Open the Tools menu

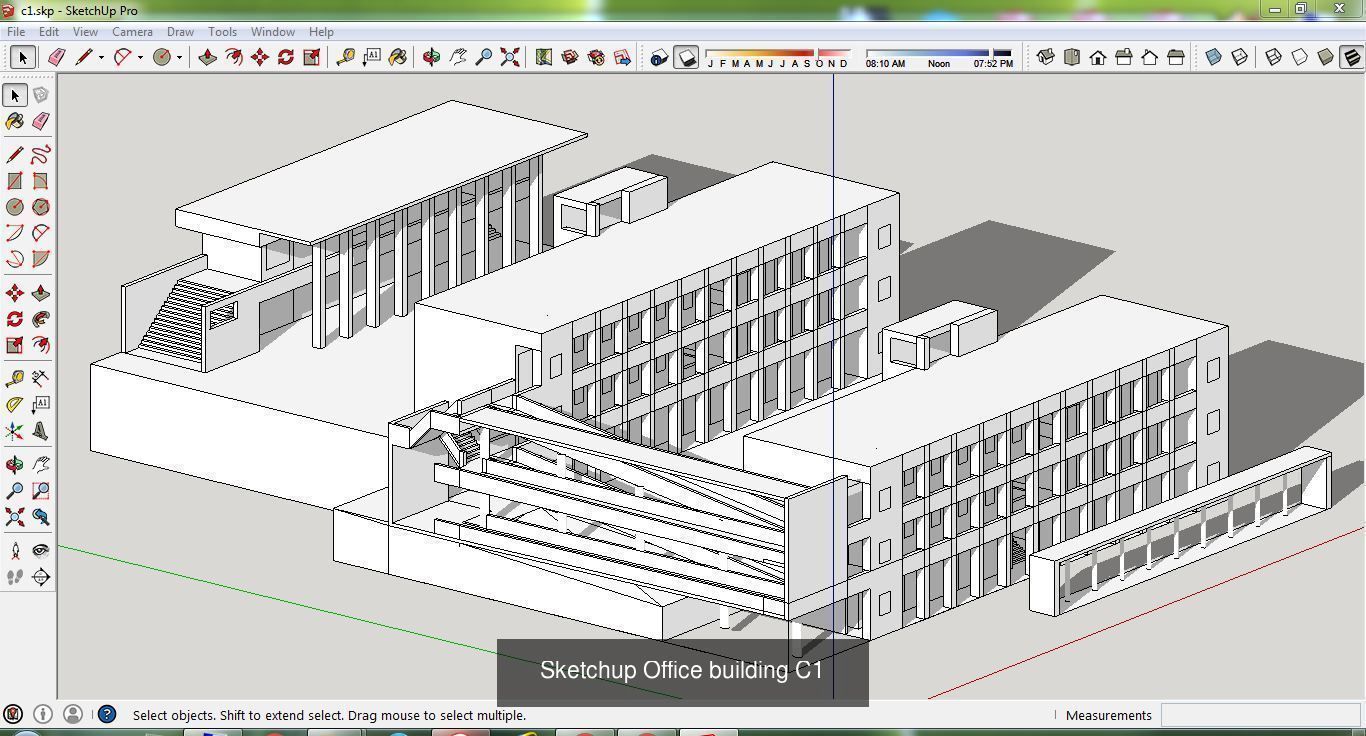(x=222, y=32)
